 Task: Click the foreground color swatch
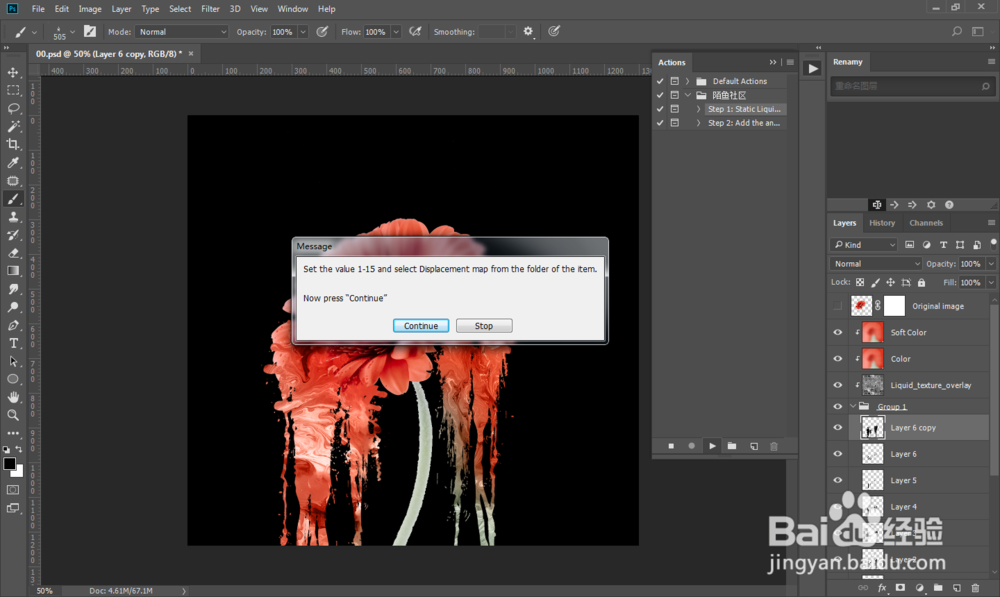[x=10, y=464]
